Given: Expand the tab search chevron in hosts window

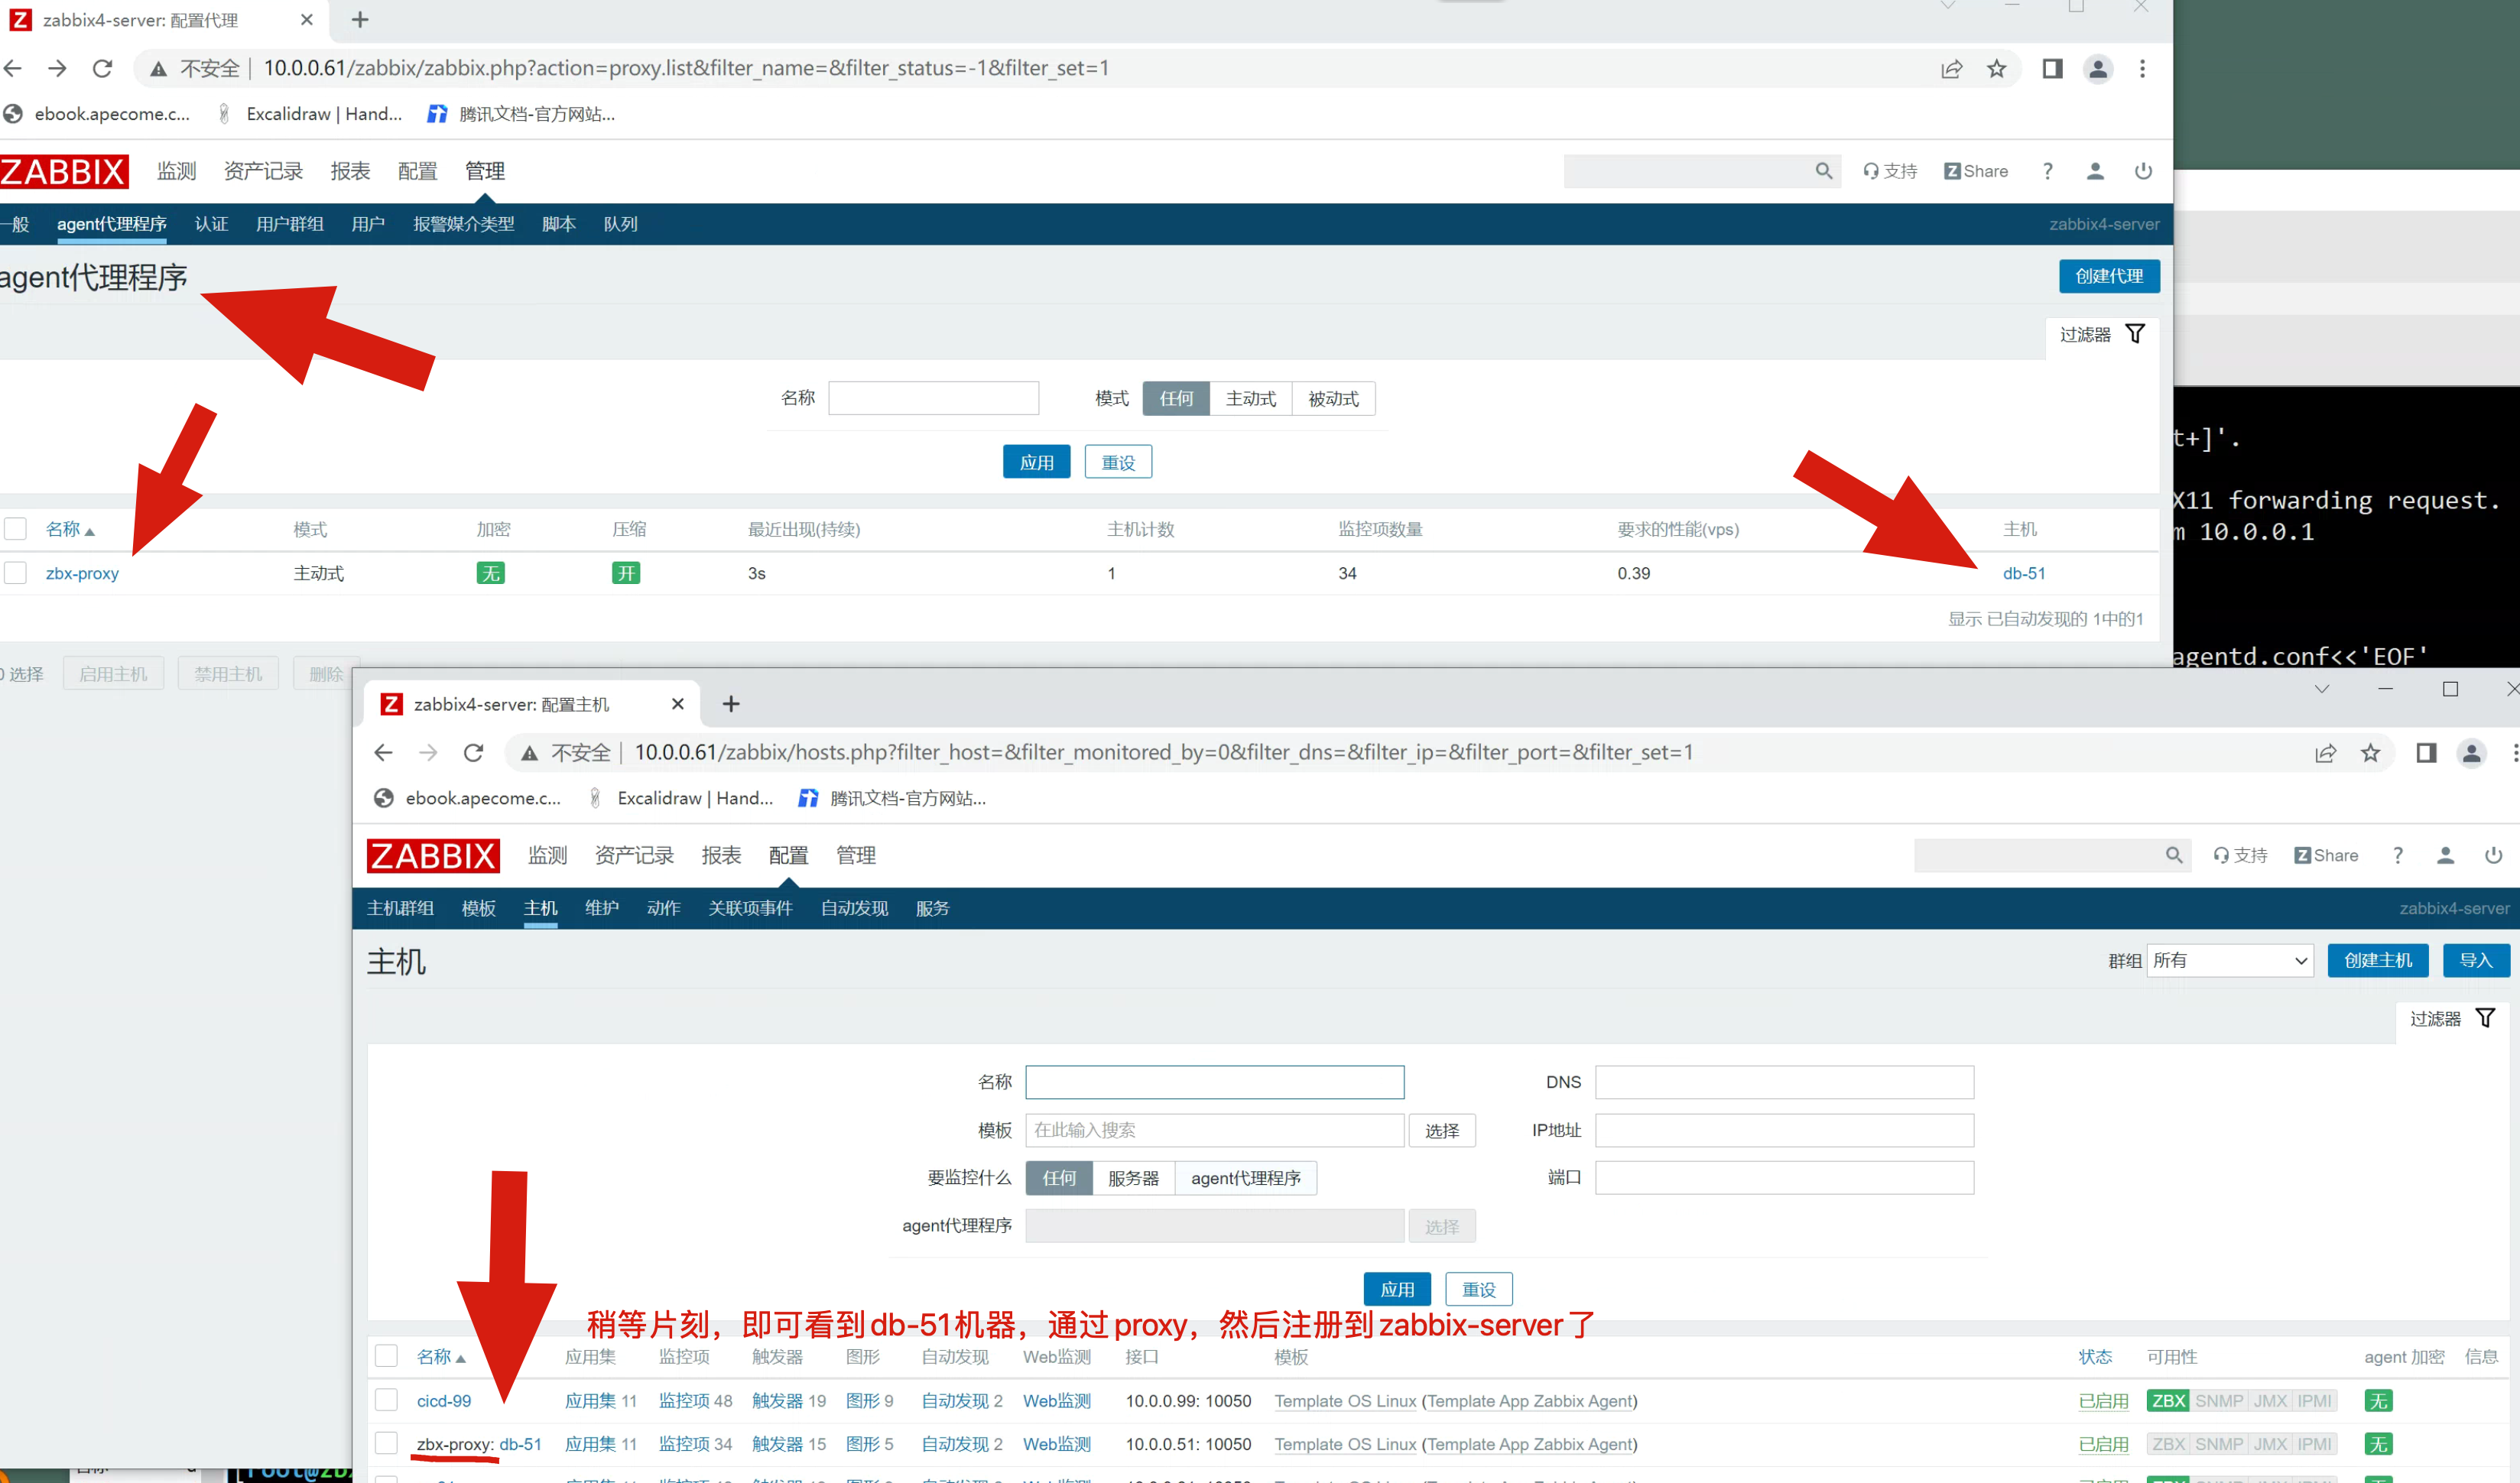Looking at the screenshot, I should (2321, 689).
